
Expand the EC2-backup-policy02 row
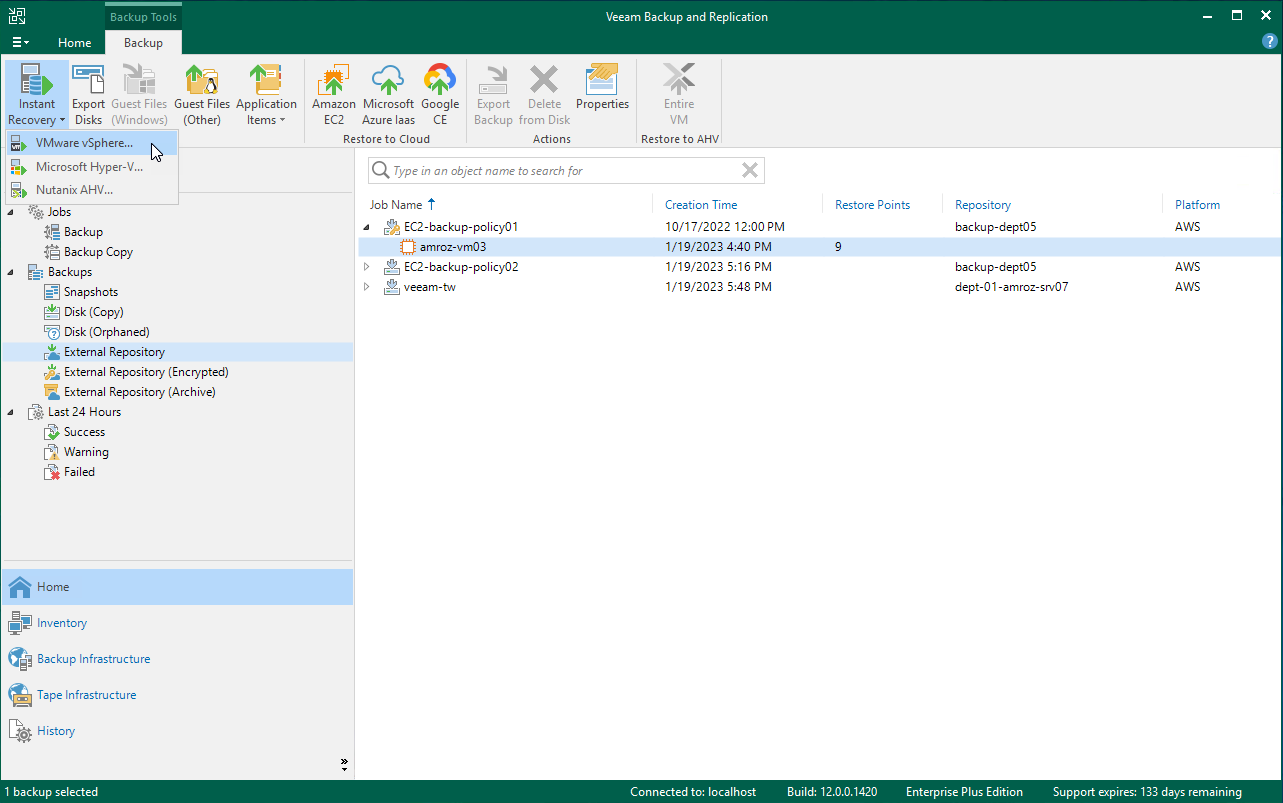[x=366, y=267]
